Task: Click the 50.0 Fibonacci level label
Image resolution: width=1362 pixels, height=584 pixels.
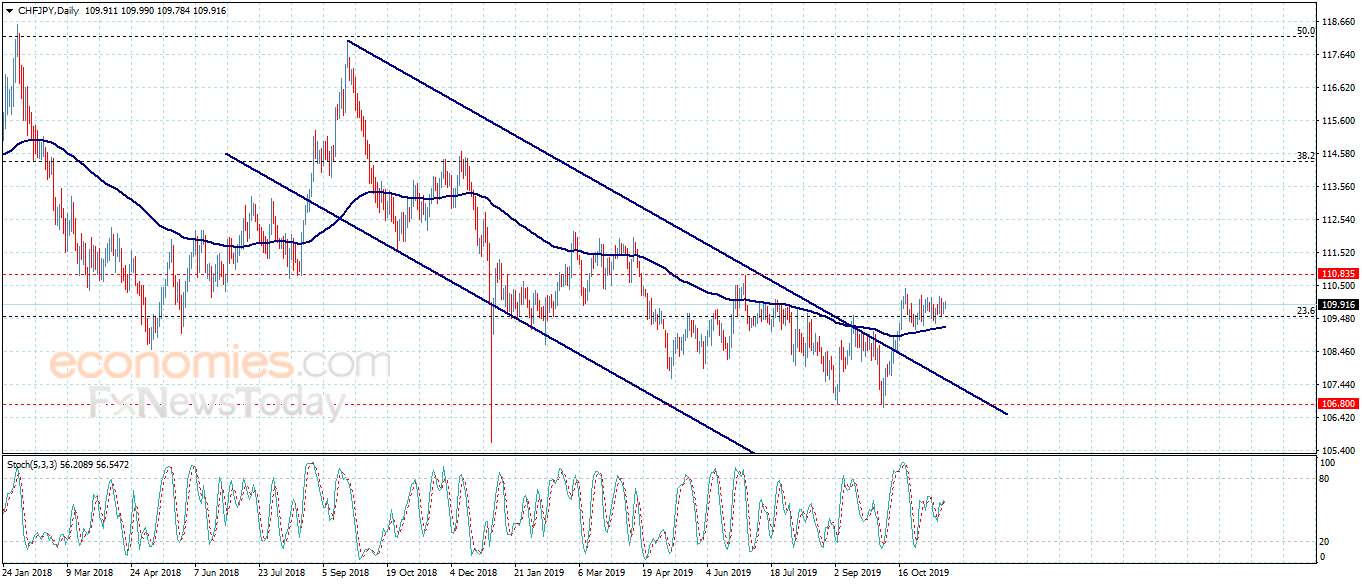Action: [1305, 31]
